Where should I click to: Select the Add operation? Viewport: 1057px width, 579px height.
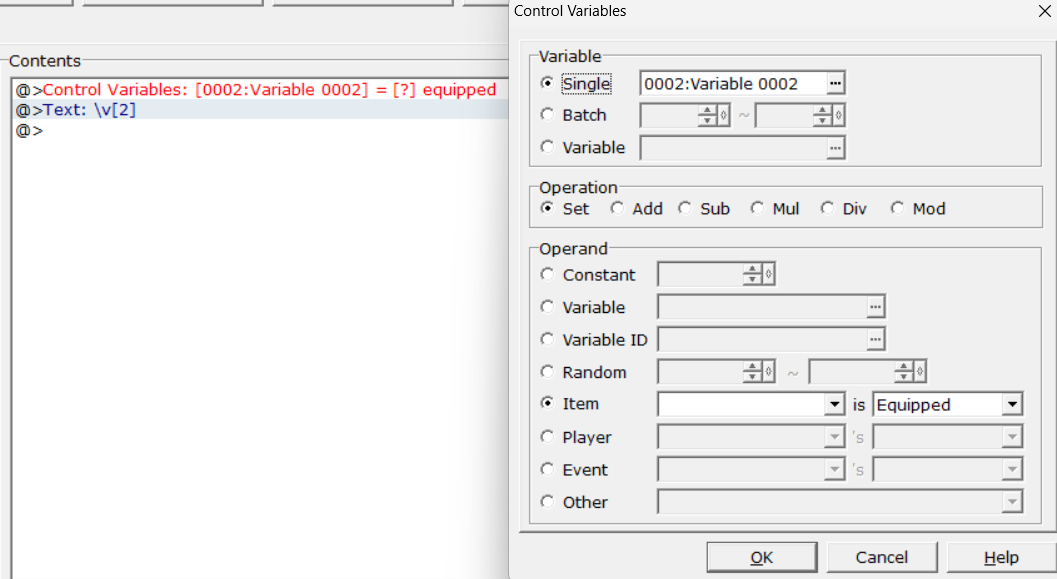[x=618, y=208]
